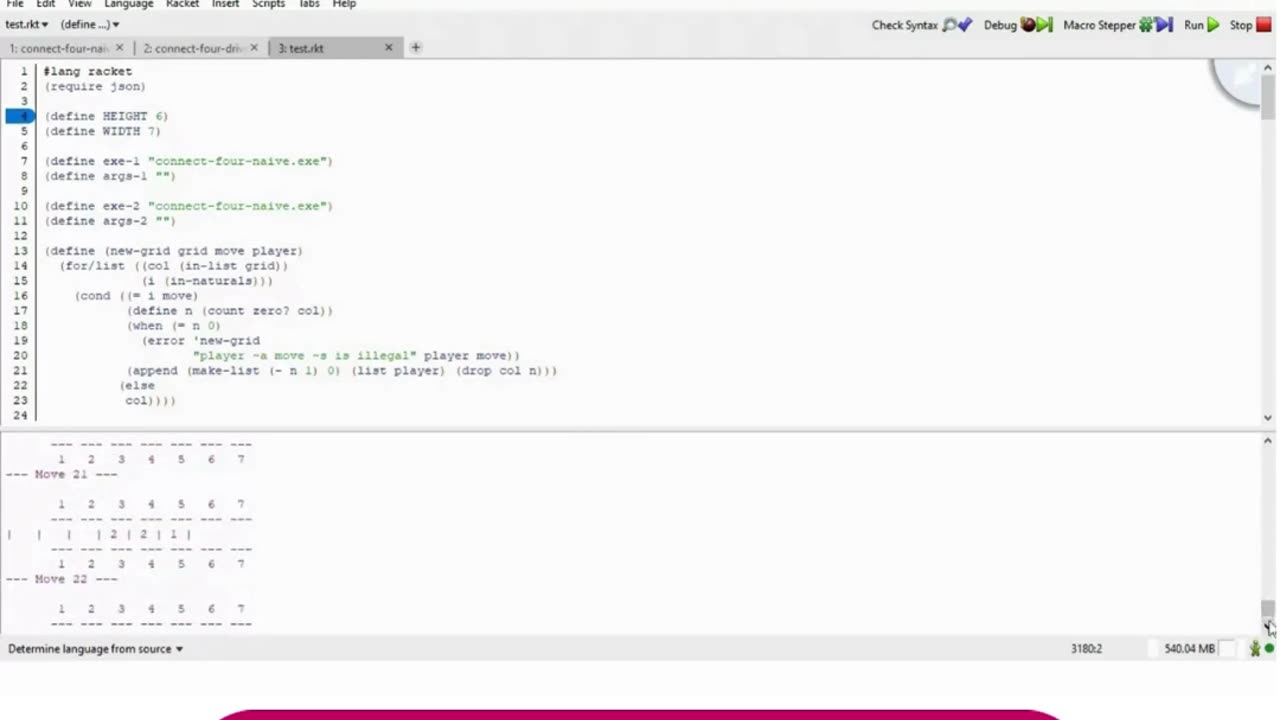Add a new tab with plus icon
Image resolution: width=1280 pixels, height=720 pixels.
(x=415, y=47)
